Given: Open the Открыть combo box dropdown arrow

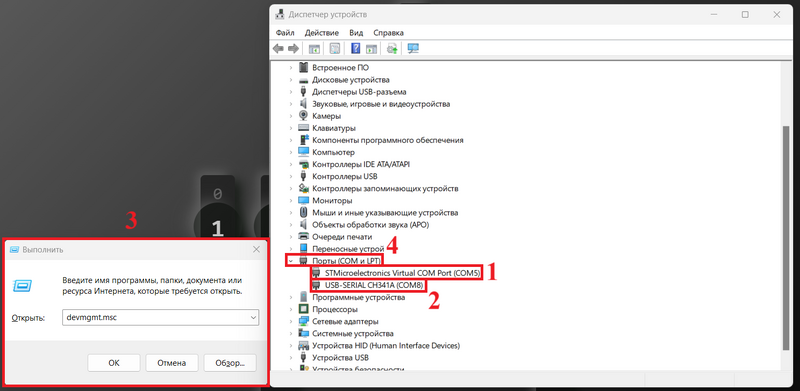Looking at the screenshot, I should 253,317.
